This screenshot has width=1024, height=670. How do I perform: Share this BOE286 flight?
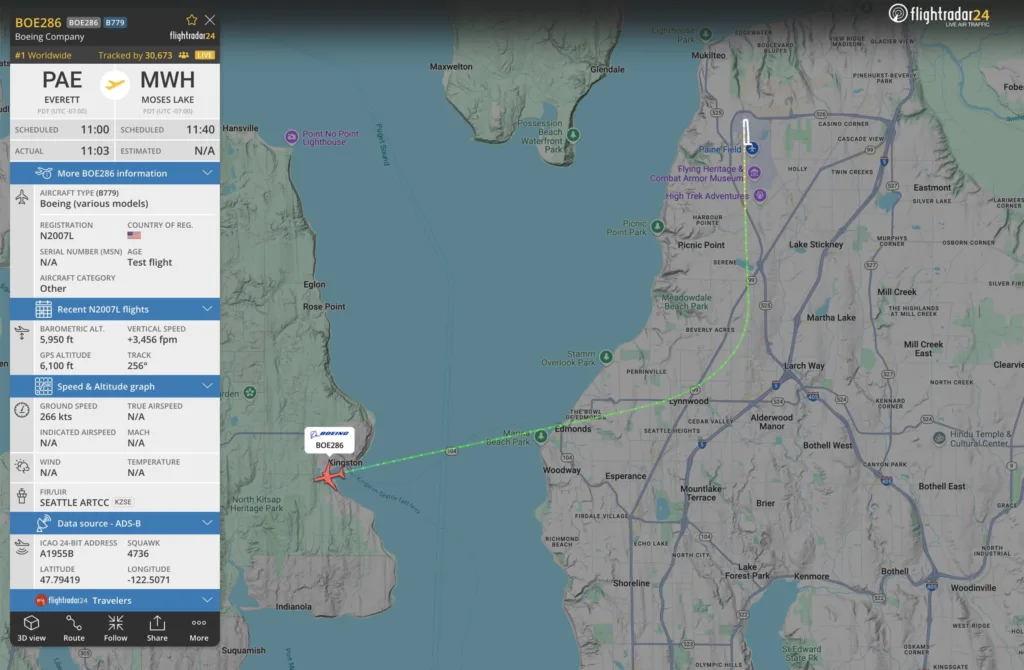tap(157, 628)
